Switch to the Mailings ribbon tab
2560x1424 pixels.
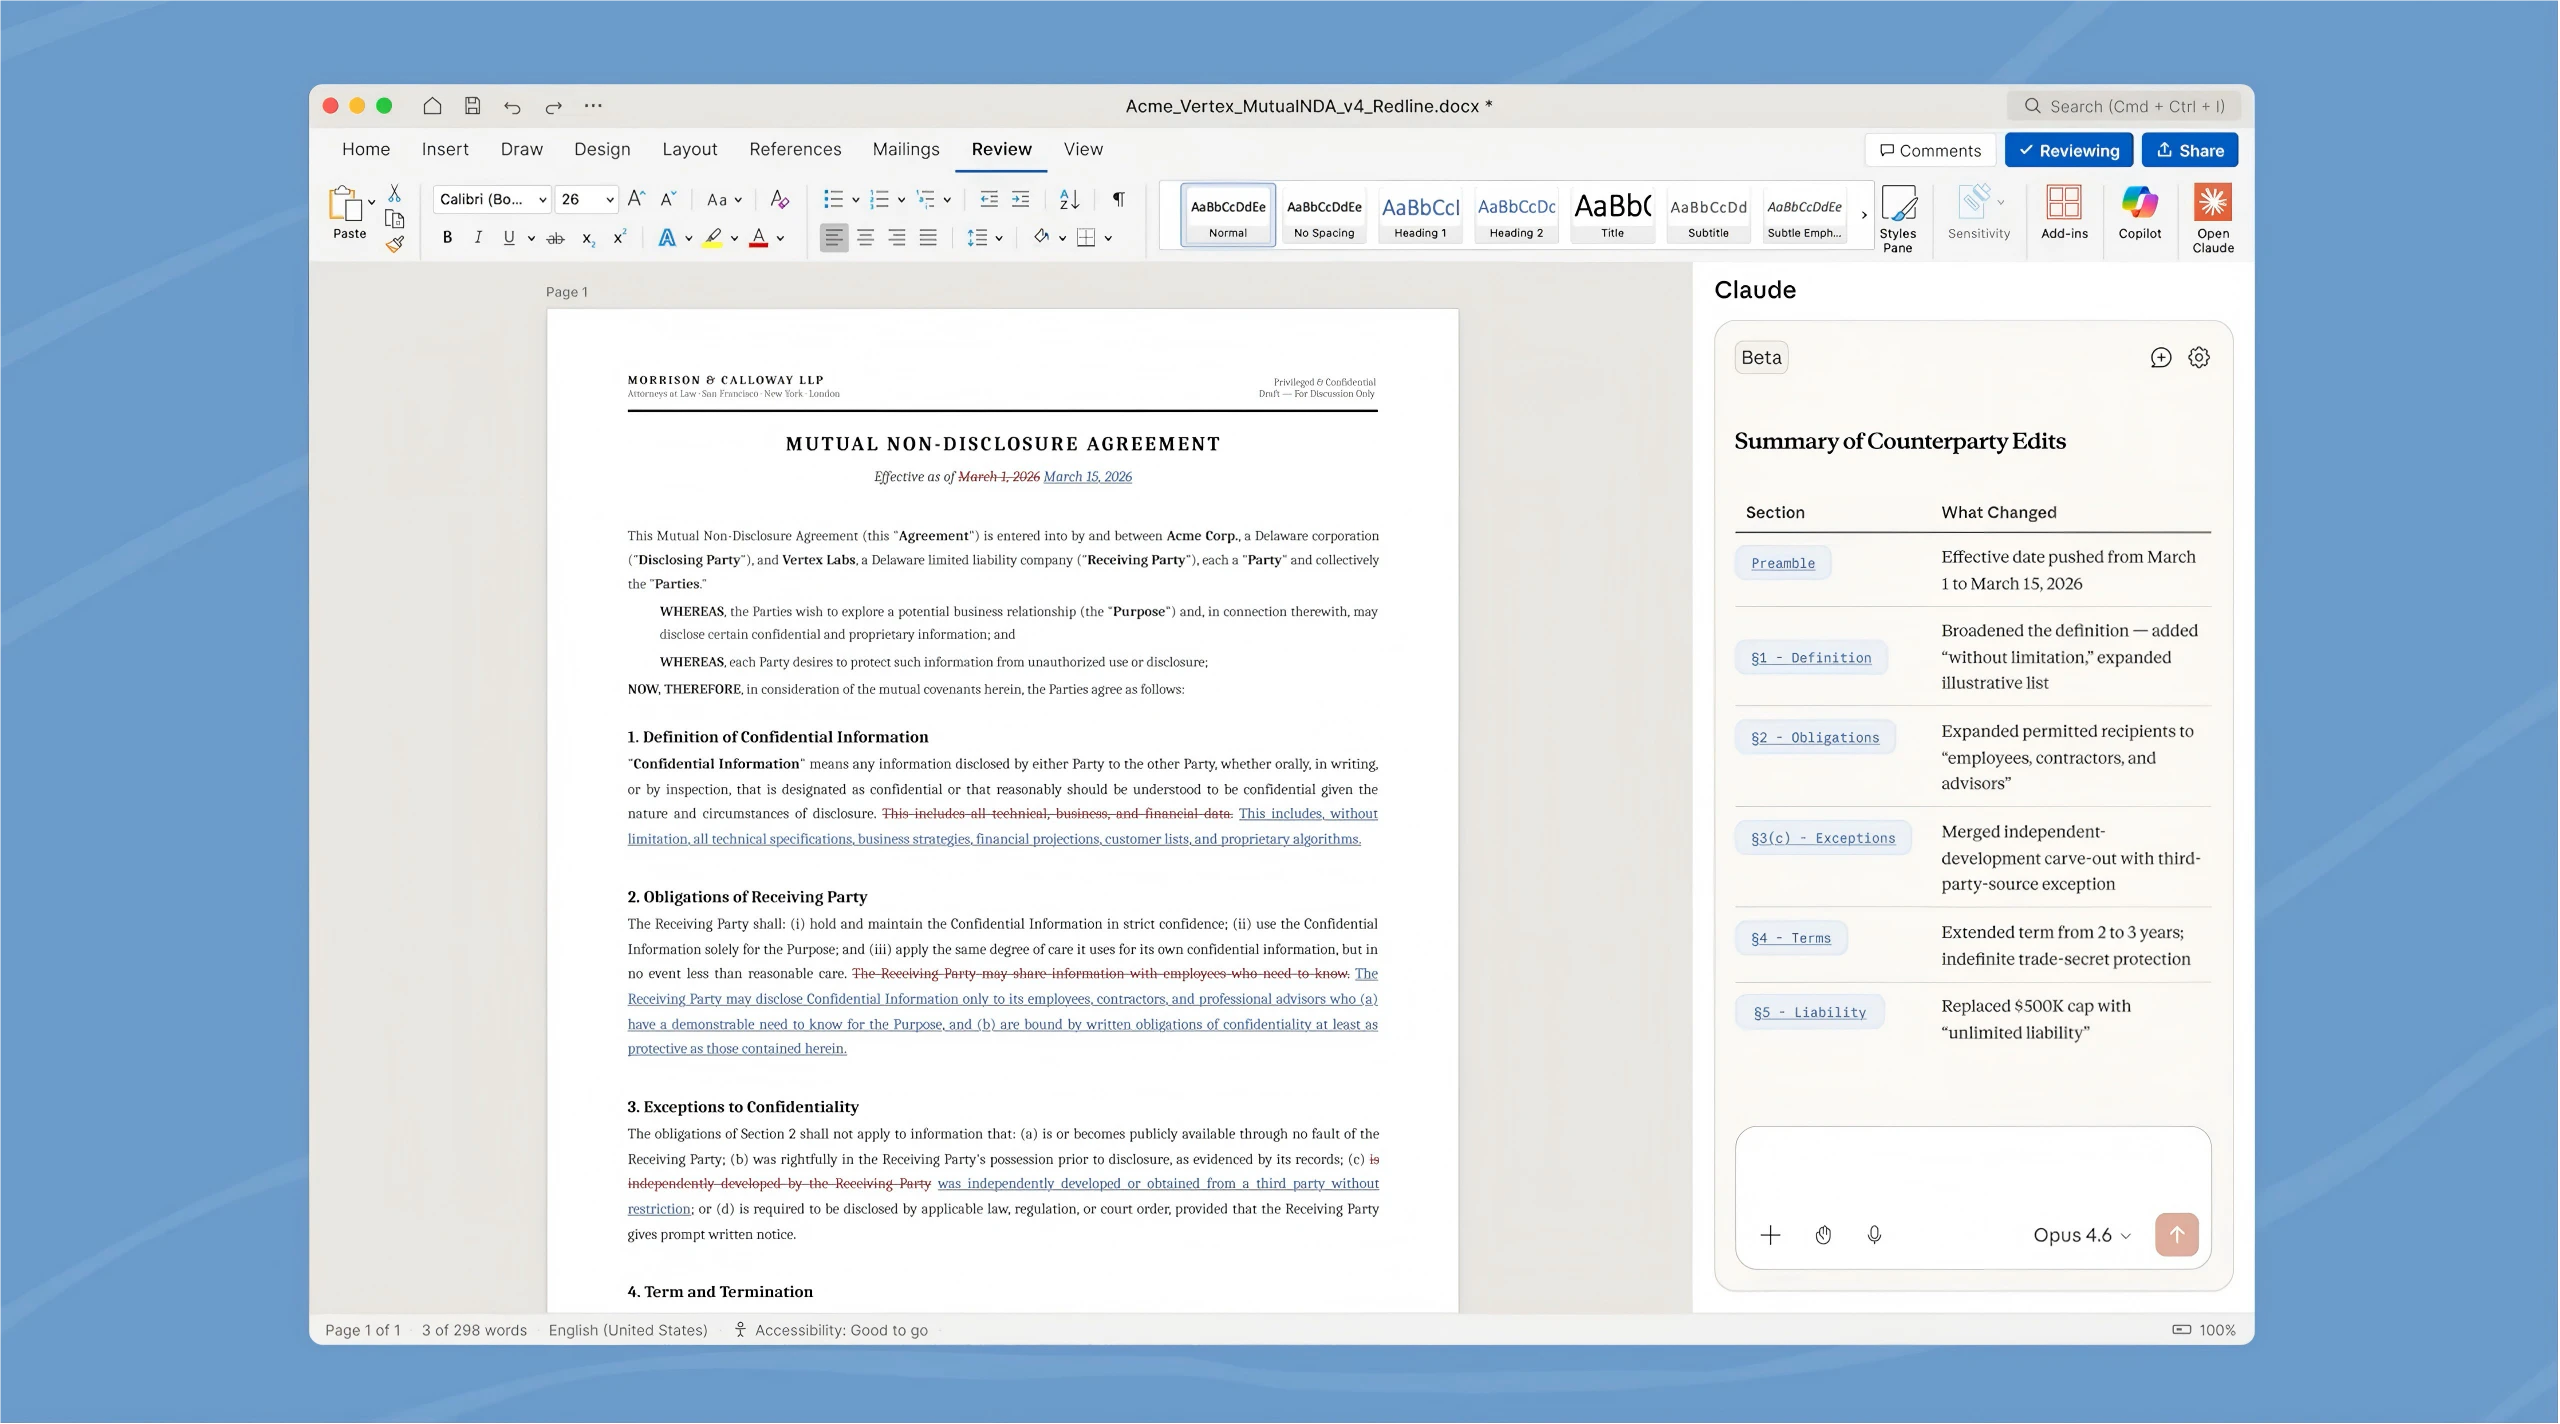pos(905,149)
